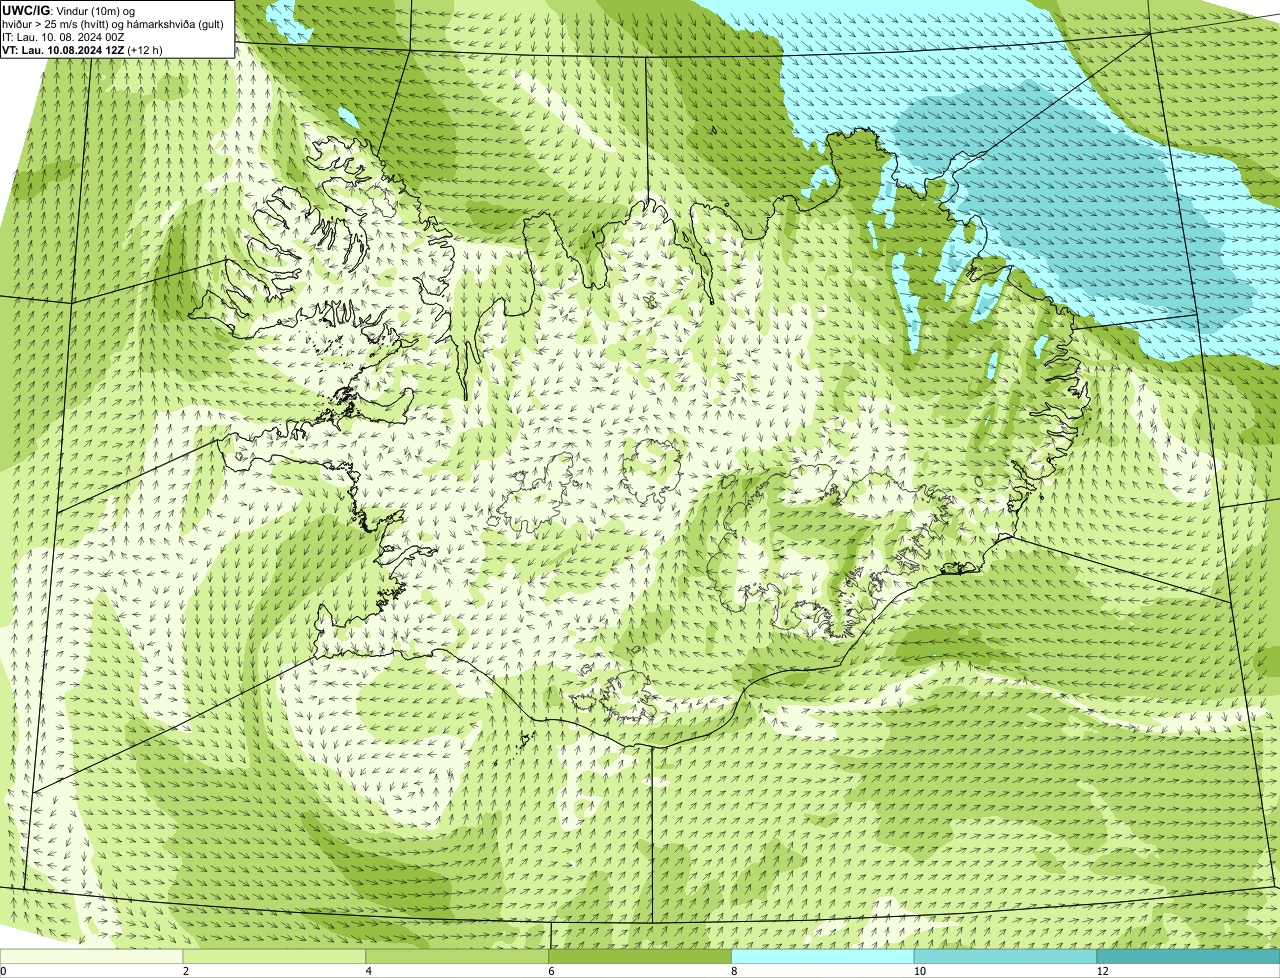Click the "4" label on the color scale

(369, 971)
